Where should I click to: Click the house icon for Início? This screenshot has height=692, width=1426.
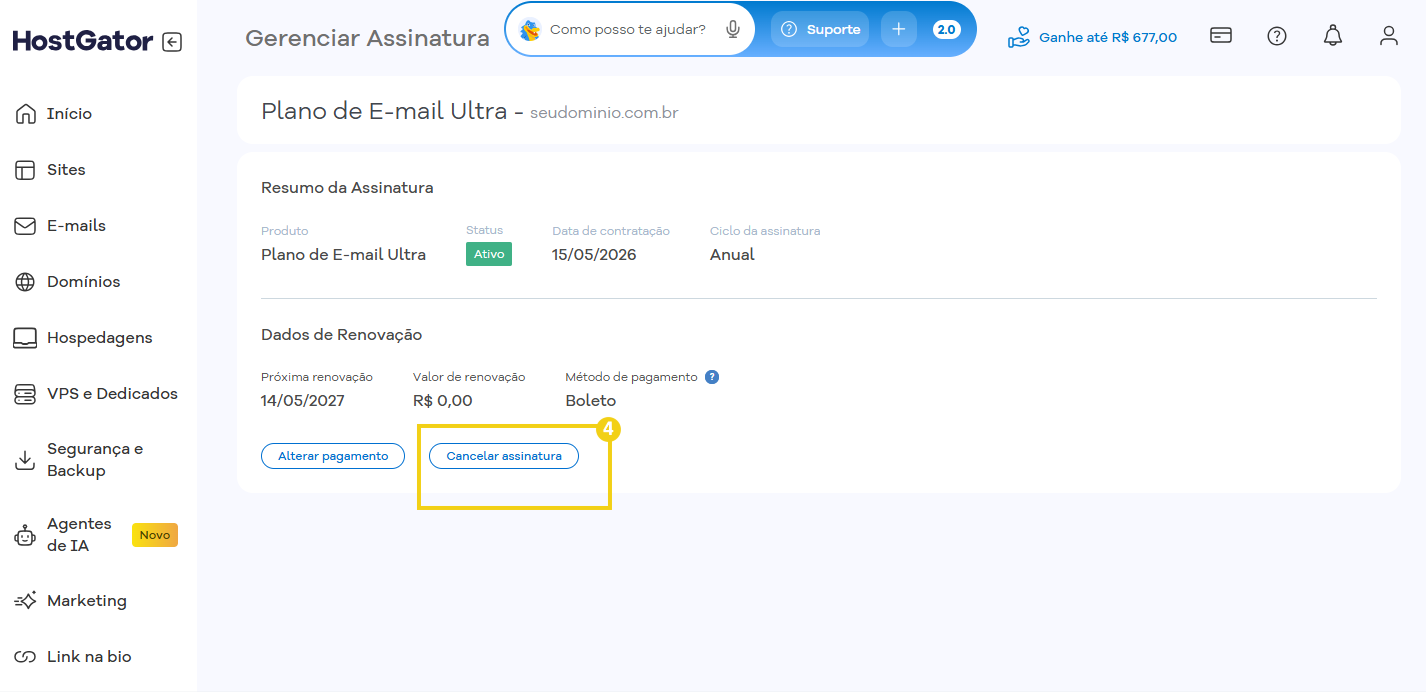click(25, 114)
